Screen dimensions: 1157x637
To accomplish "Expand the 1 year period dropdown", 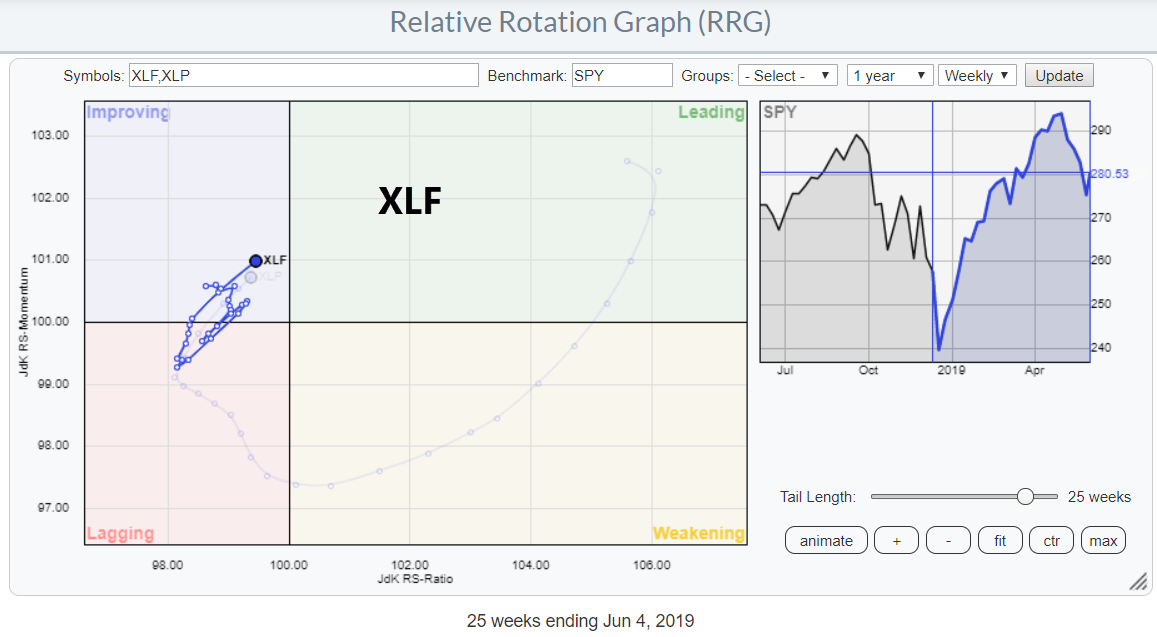I will coord(889,76).
